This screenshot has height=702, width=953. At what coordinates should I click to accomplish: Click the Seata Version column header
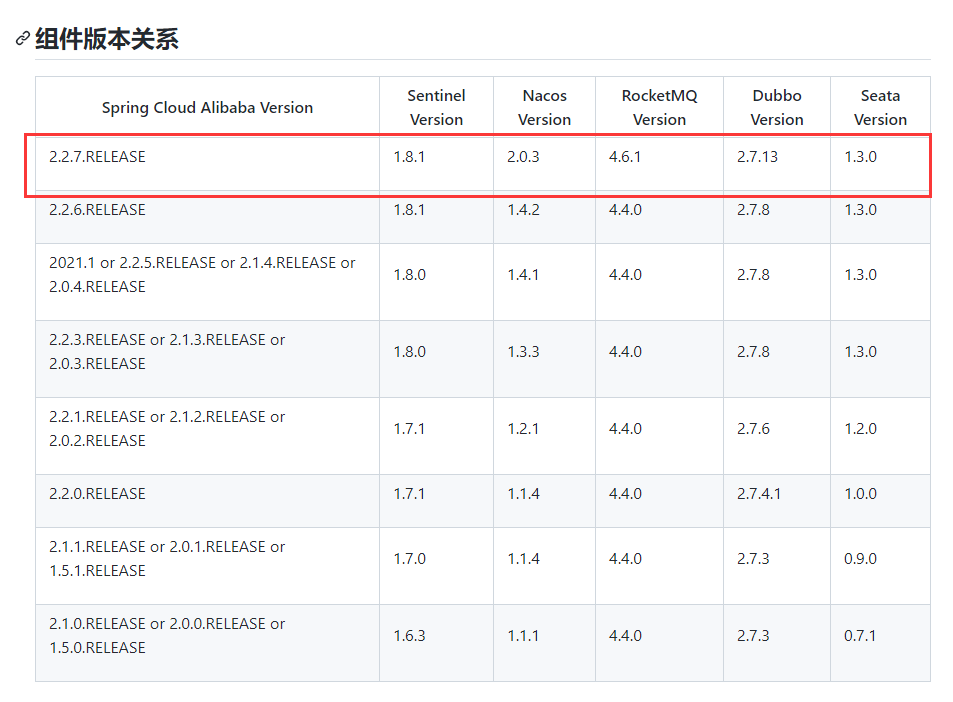click(880, 108)
